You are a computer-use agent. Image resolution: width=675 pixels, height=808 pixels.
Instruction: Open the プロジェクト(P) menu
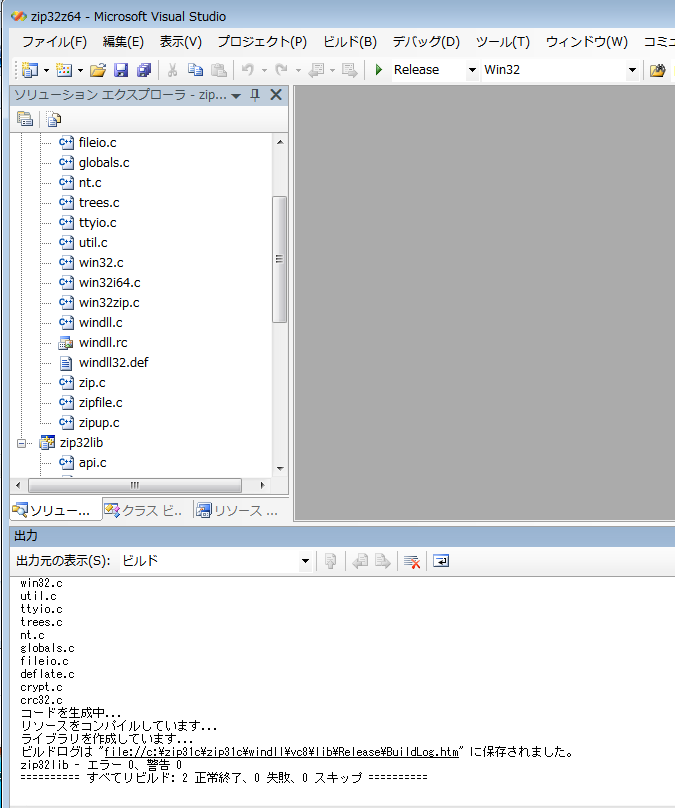pos(262,42)
